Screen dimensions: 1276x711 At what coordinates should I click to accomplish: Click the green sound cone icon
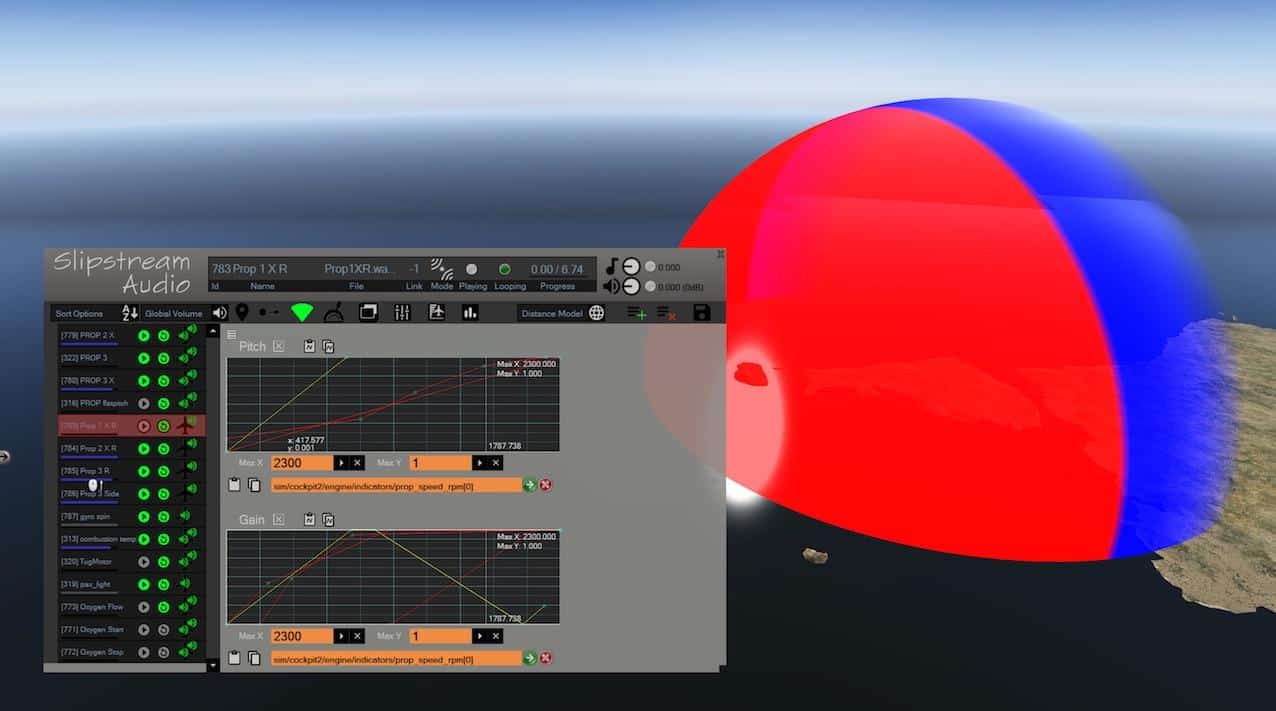point(301,313)
